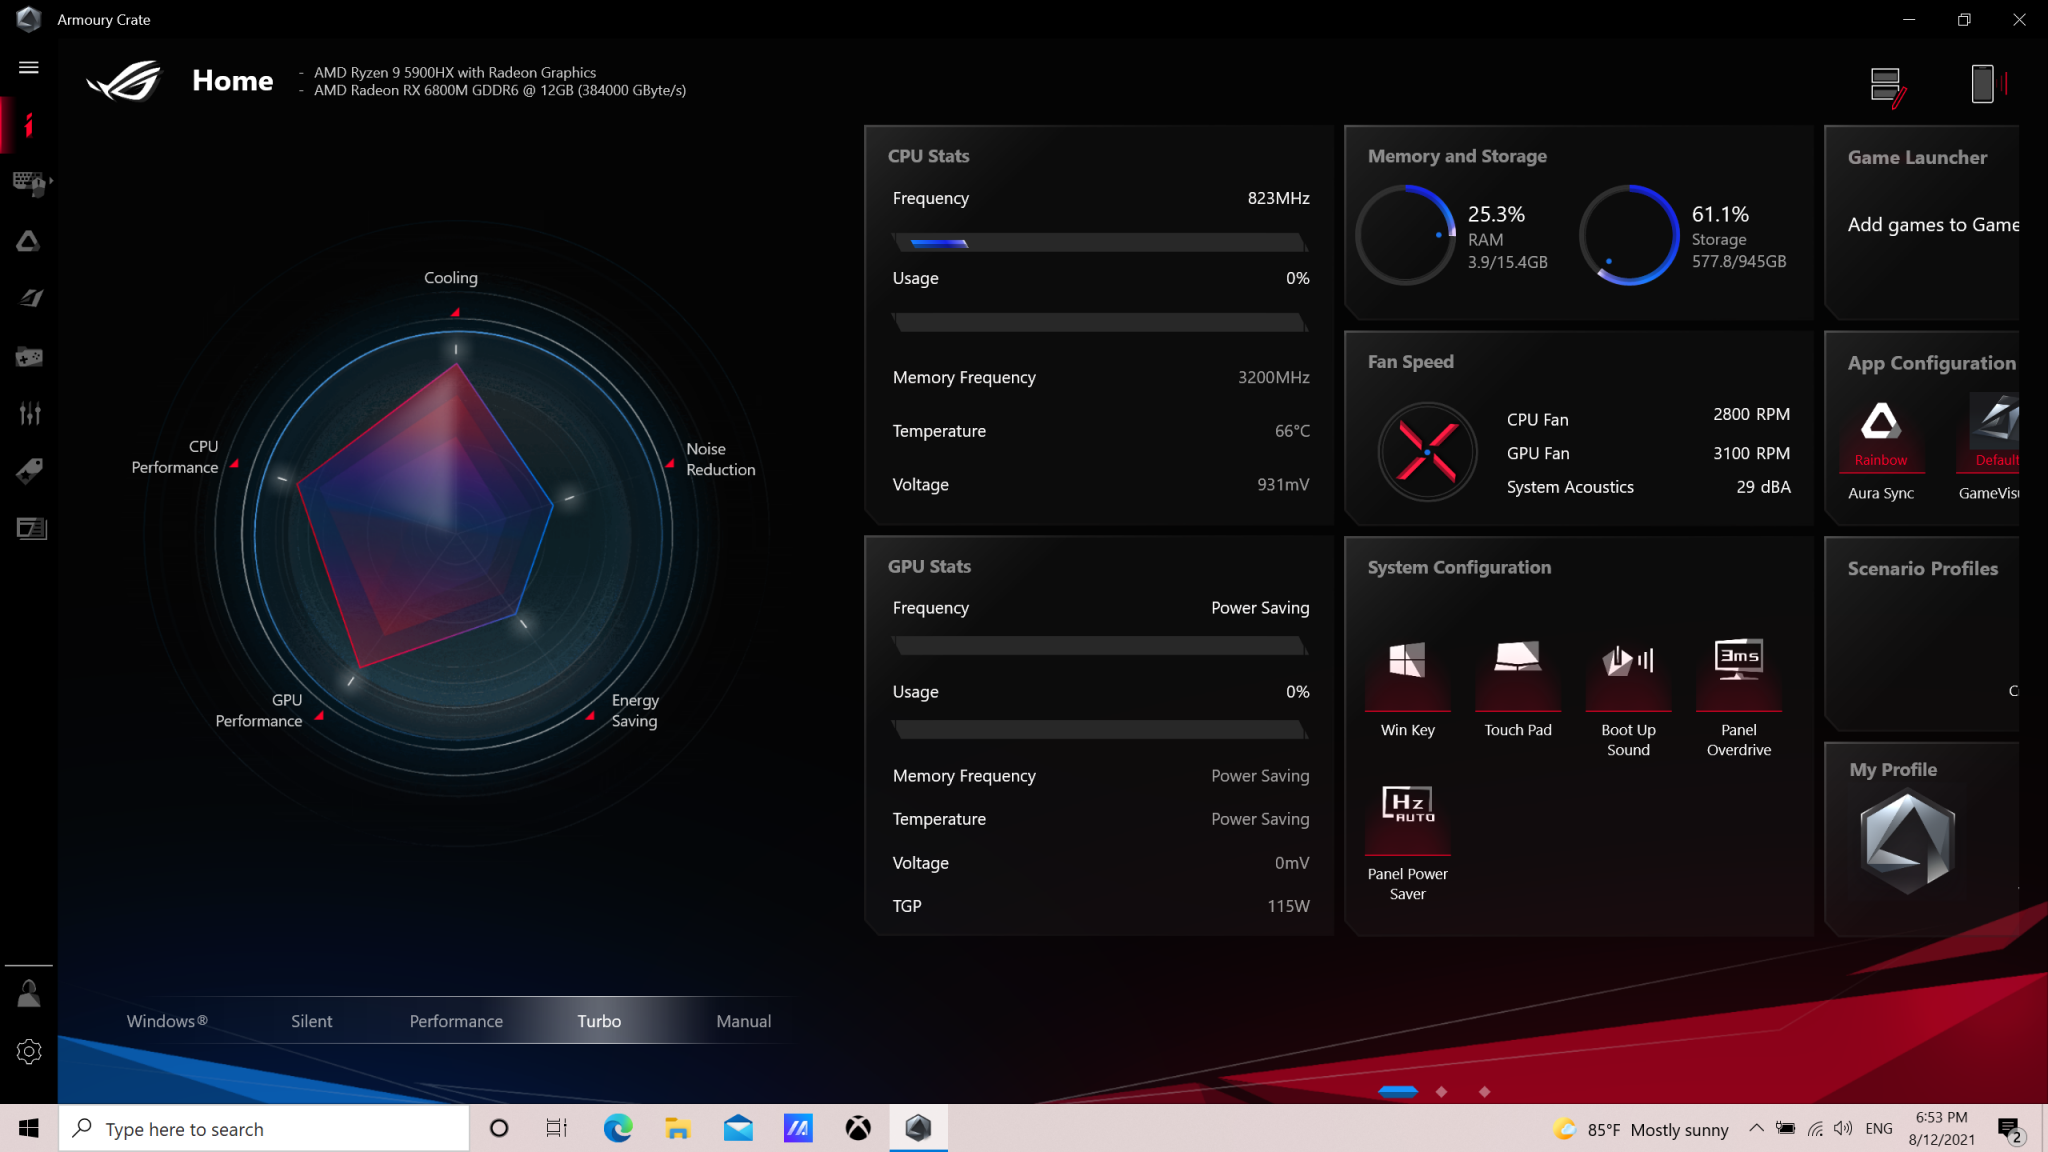Open GameVisual Default app configuration
Screen dimensions: 2048x1152
tap(1990, 432)
